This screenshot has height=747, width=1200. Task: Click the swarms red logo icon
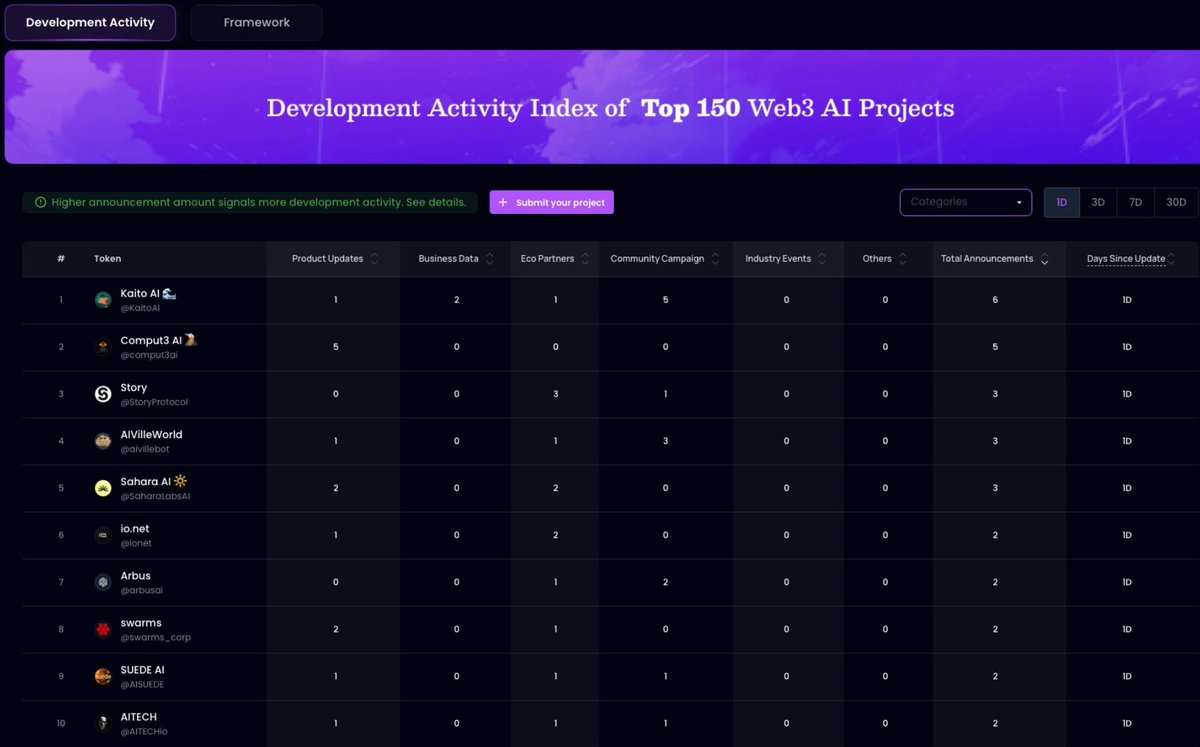click(x=103, y=629)
